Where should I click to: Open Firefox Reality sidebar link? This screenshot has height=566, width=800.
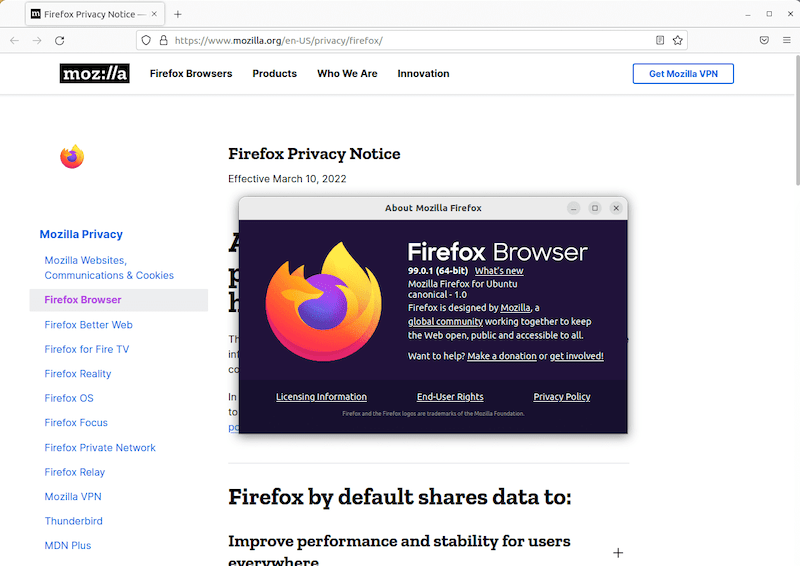coord(78,374)
